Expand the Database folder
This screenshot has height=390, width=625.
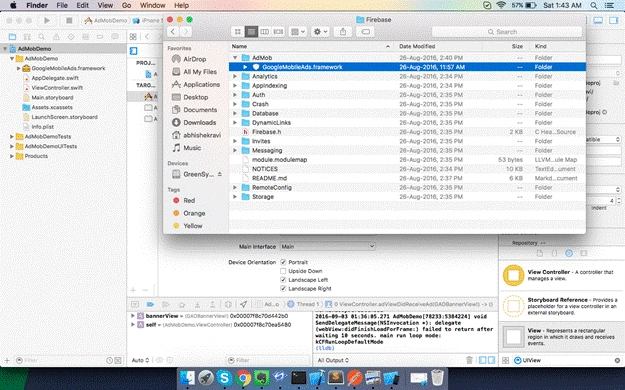point(235,113)
